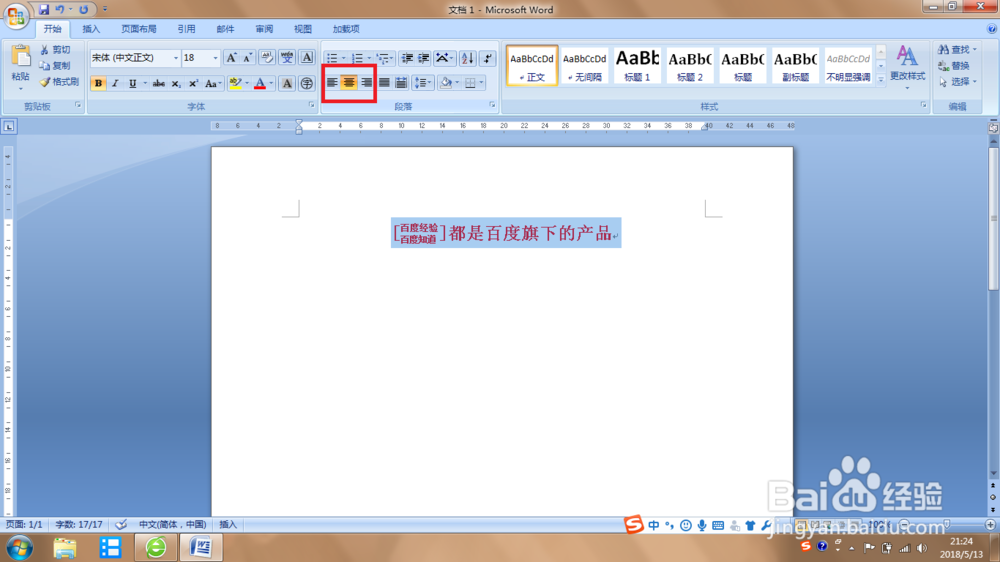
Task: Click the Enclose Characters (带圈字符) icon
Action: (x=307, y=83)
